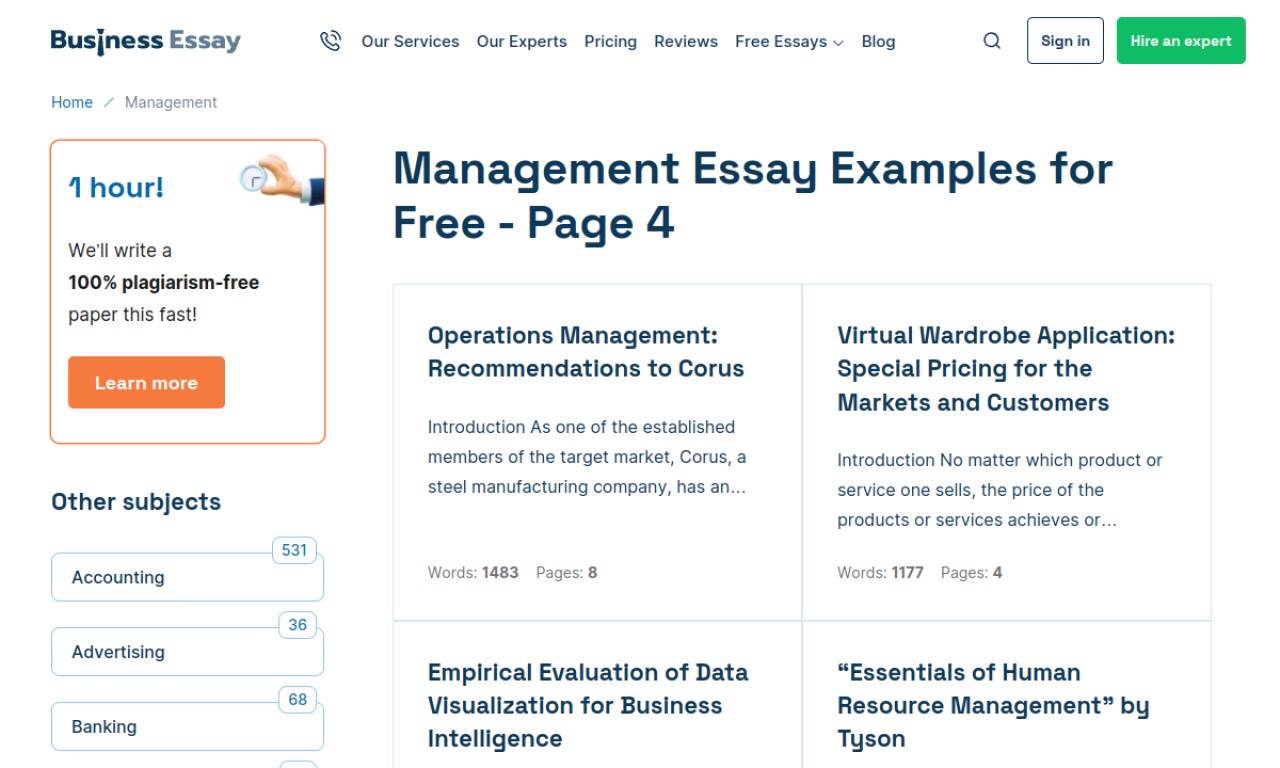Open the Reviews menu item

point(686,41)
